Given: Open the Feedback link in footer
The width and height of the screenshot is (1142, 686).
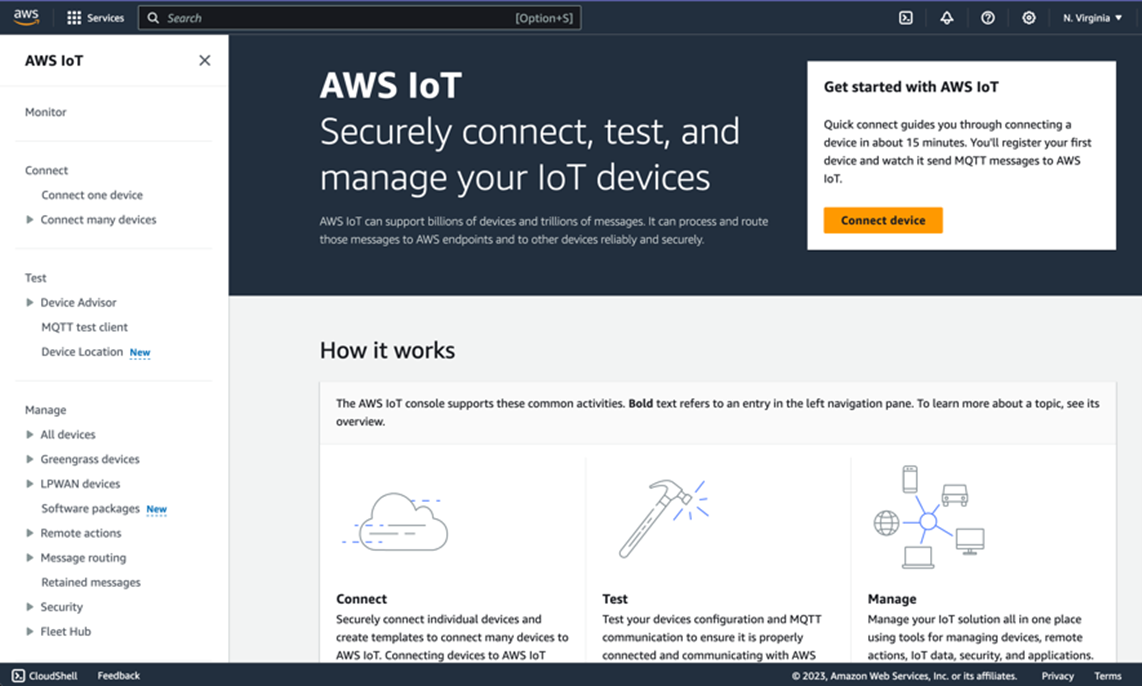Looking at the screenshot, I should pos(119,676).
